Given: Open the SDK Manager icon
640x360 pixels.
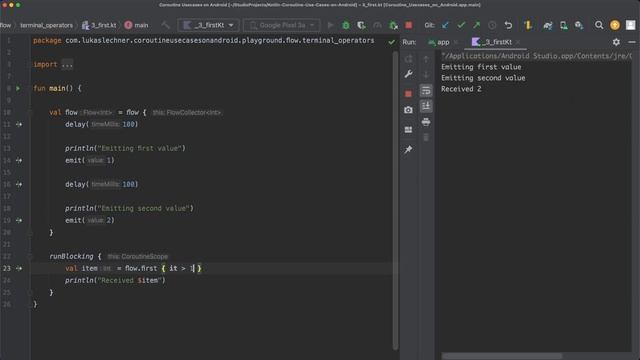Looking at the screenshot, I should pyautogui.click(x=579, y=25).
